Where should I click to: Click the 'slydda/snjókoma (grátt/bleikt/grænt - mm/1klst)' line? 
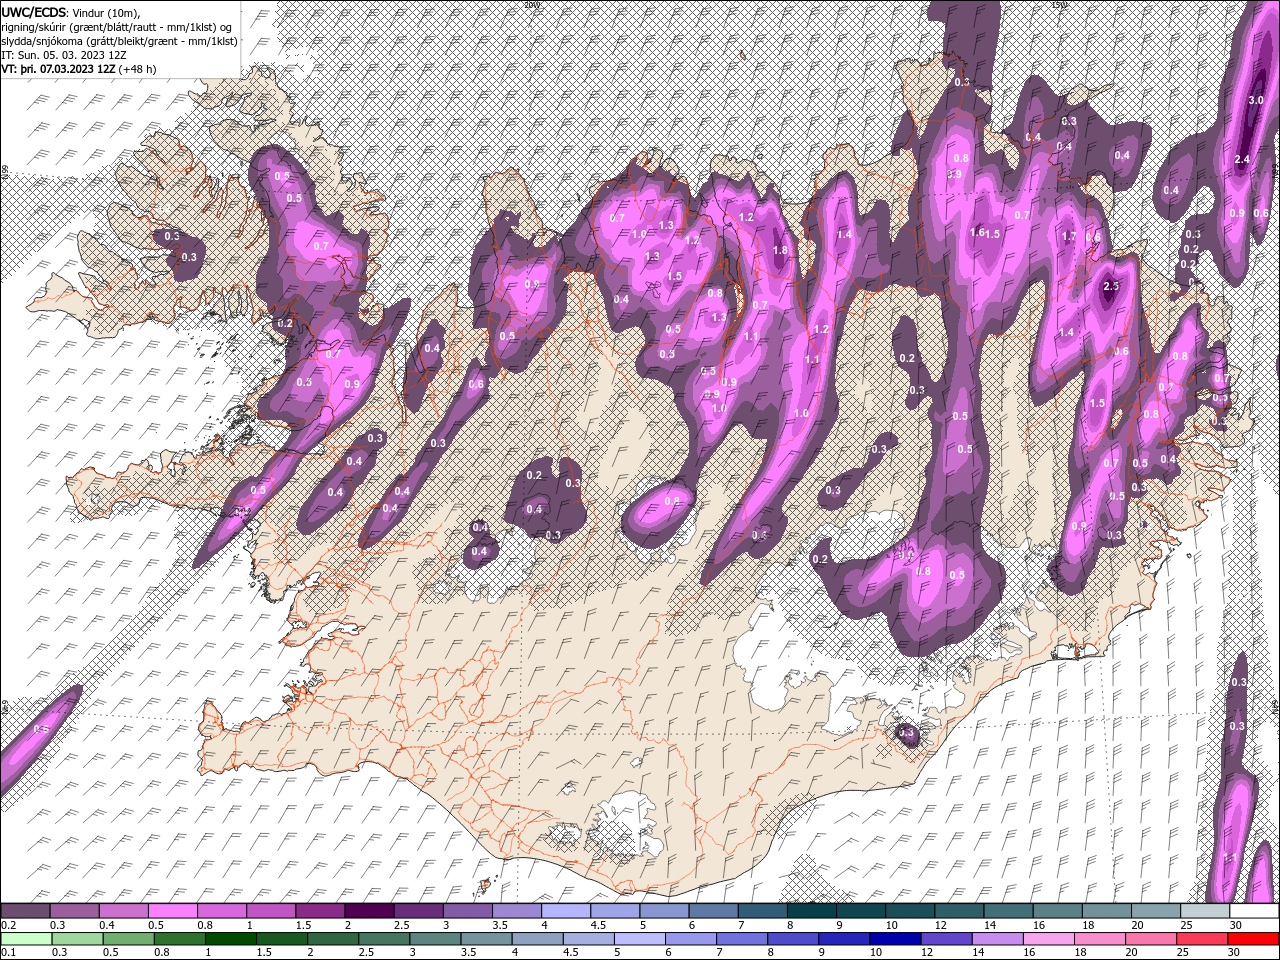tap(119, 41)
